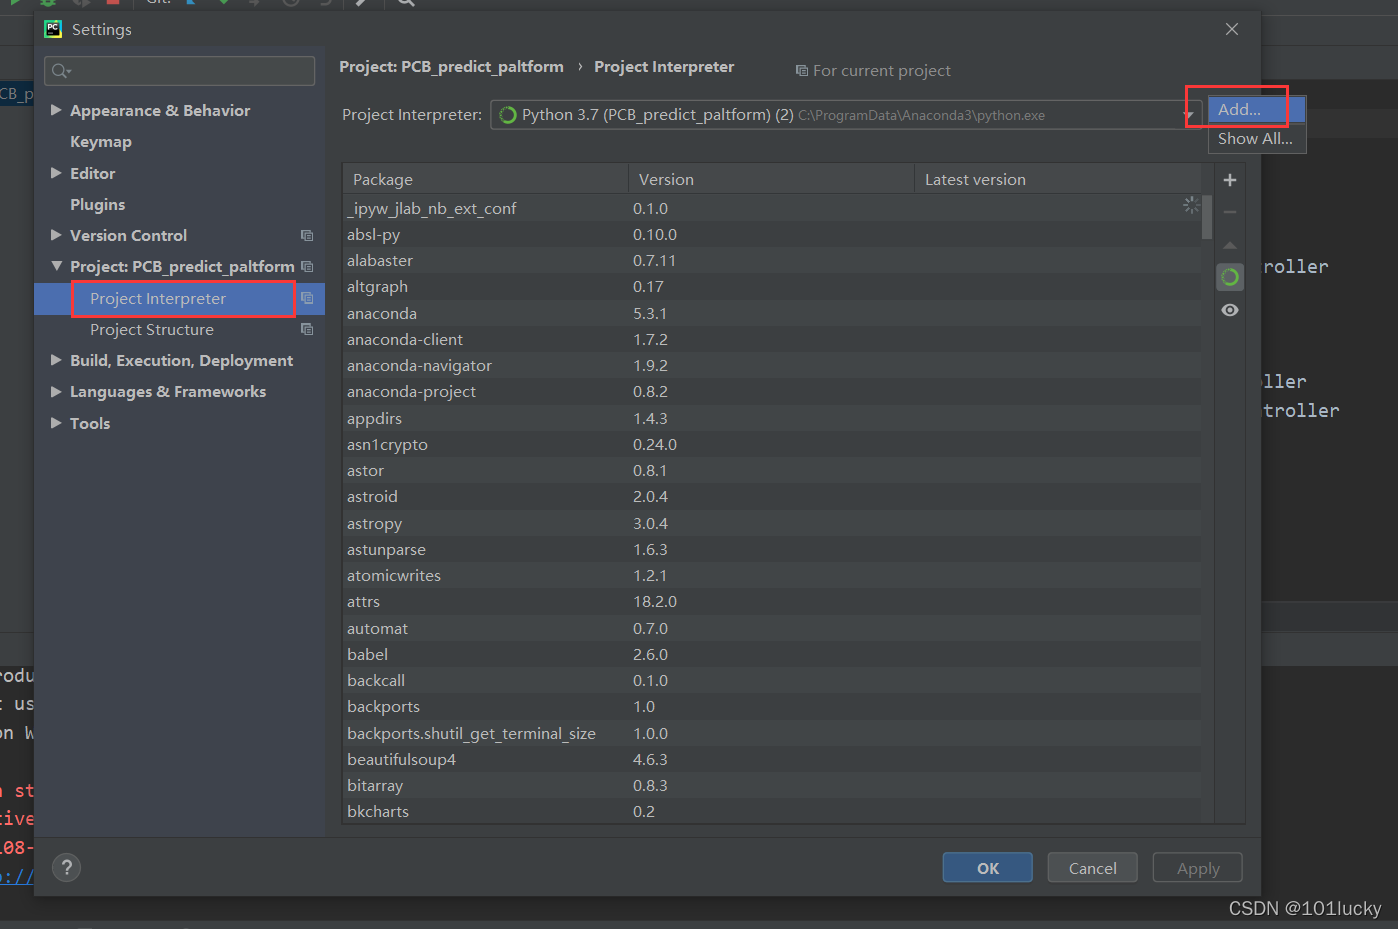1398x929 pixels.
Task: Select the anaconda-client package row
Action: coord(771,339)
